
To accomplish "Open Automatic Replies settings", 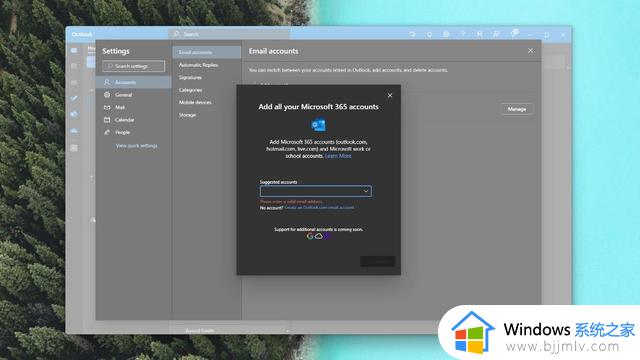I will click(198, 65).
